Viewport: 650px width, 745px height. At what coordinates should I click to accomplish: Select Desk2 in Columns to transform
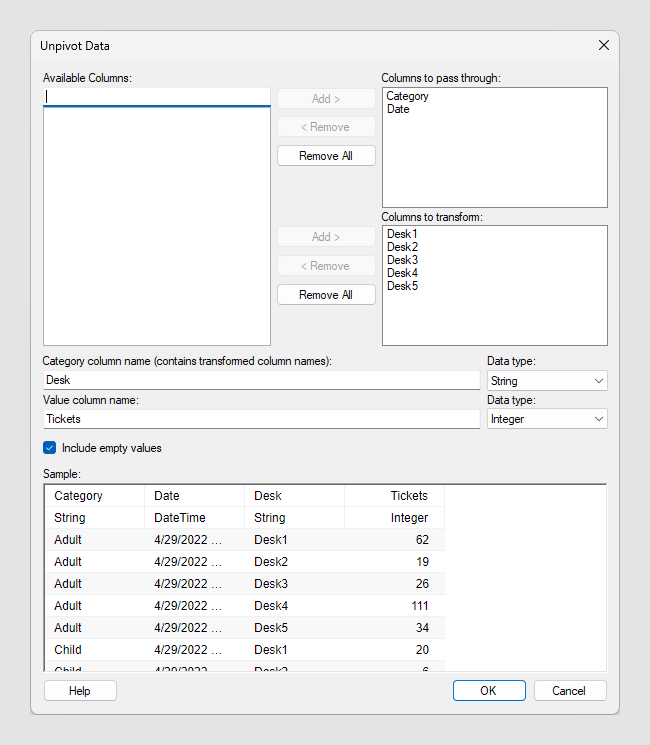point(402,247)
